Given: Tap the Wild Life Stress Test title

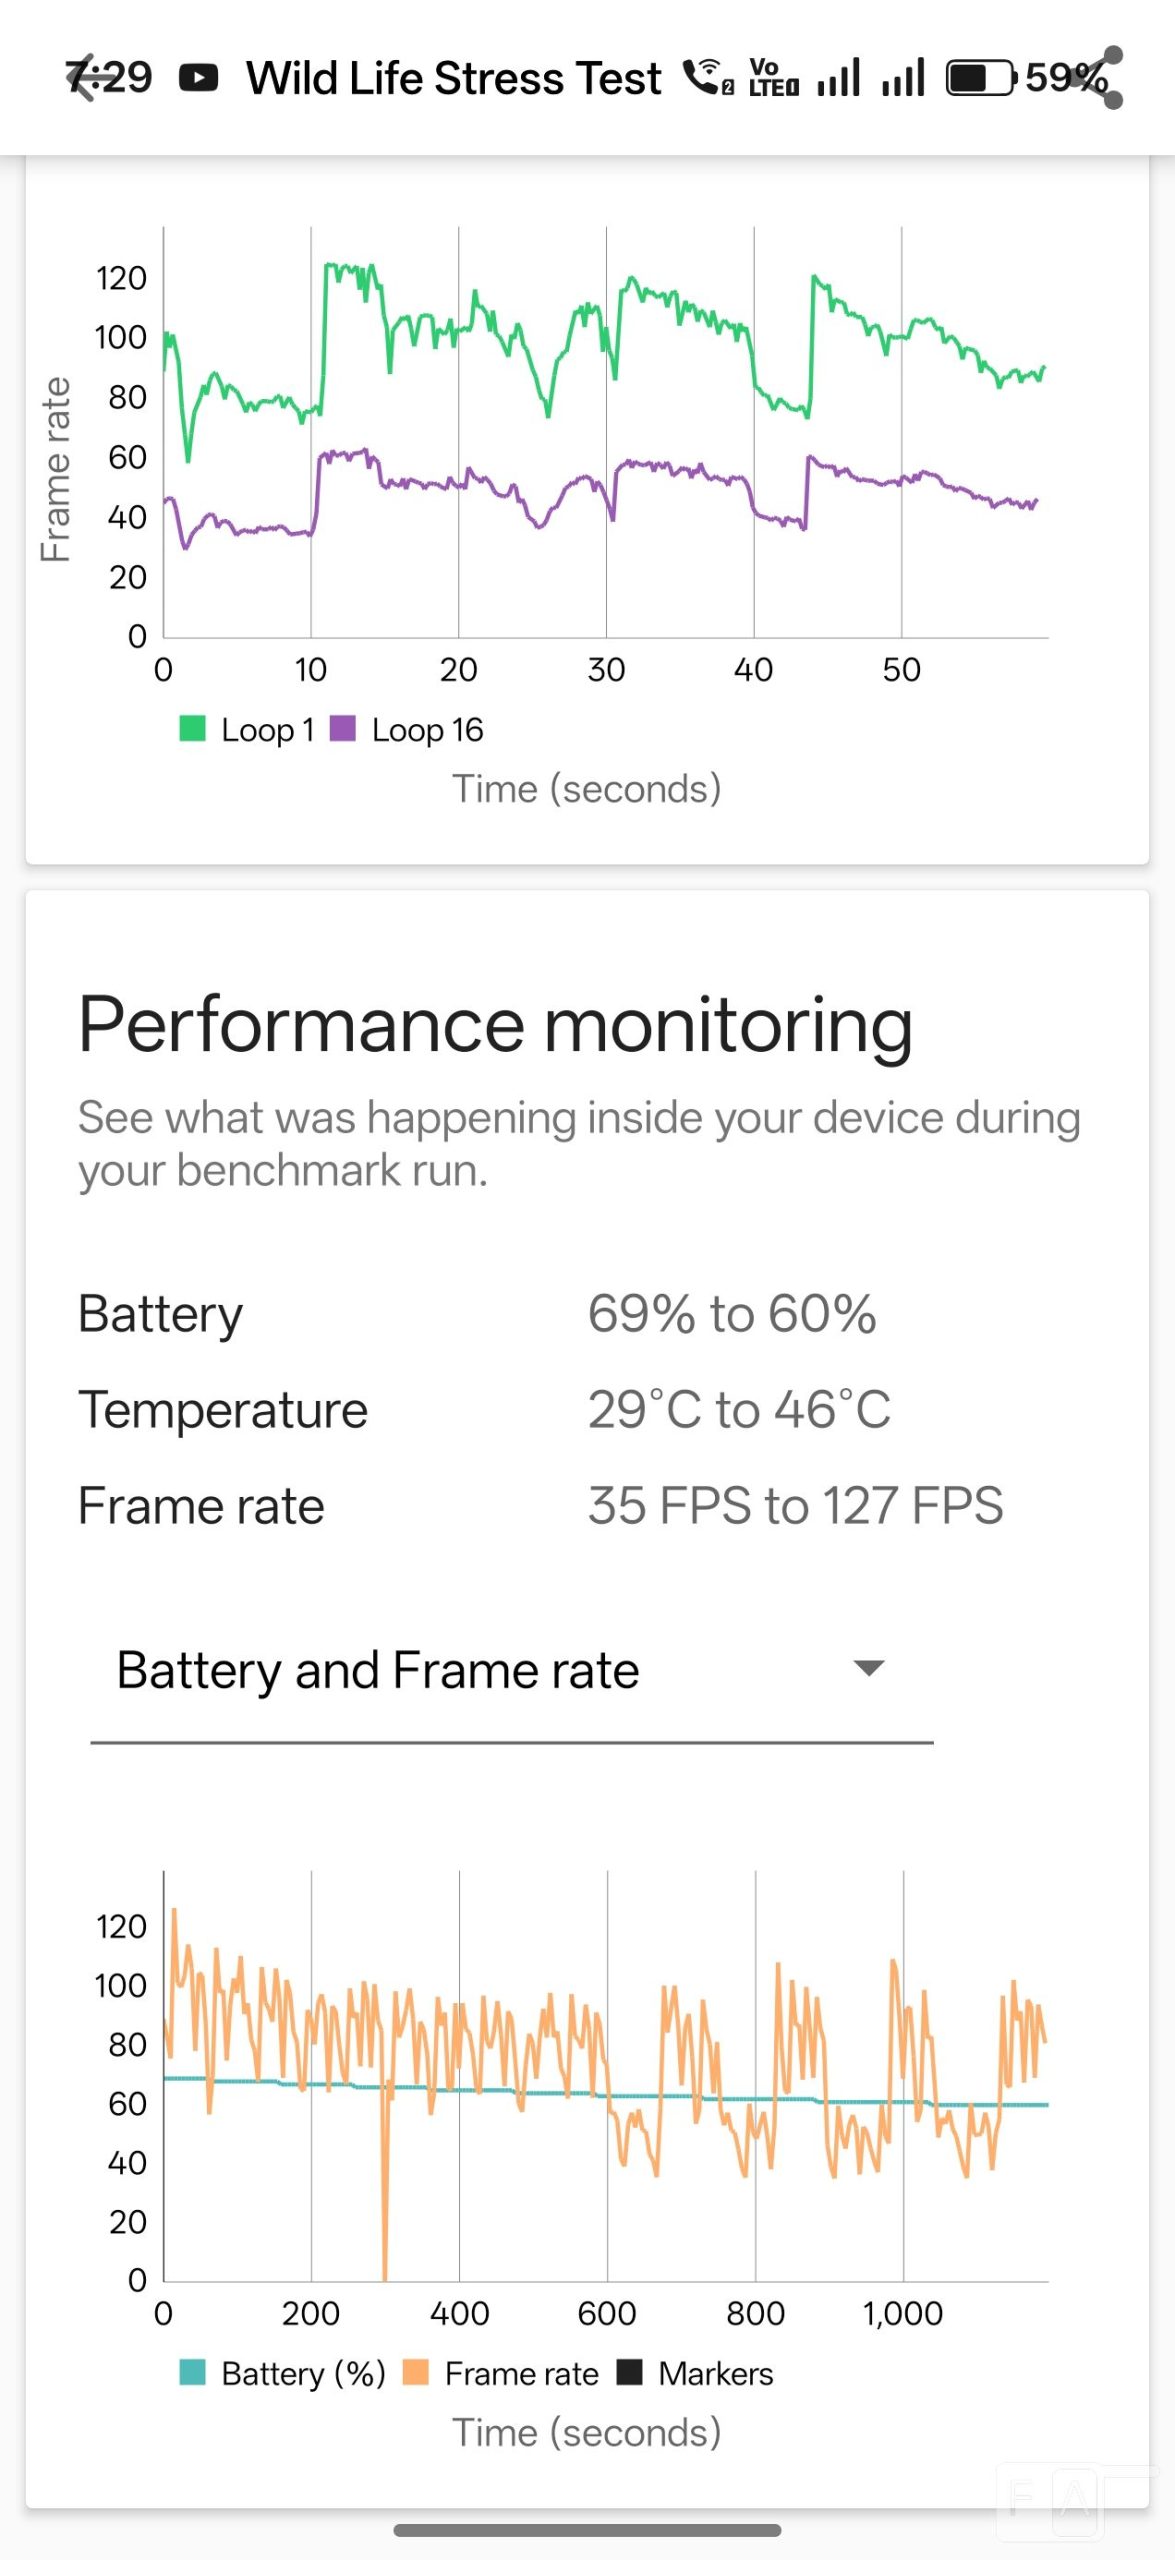Looking at the screenshot, I should pos(453,78).
